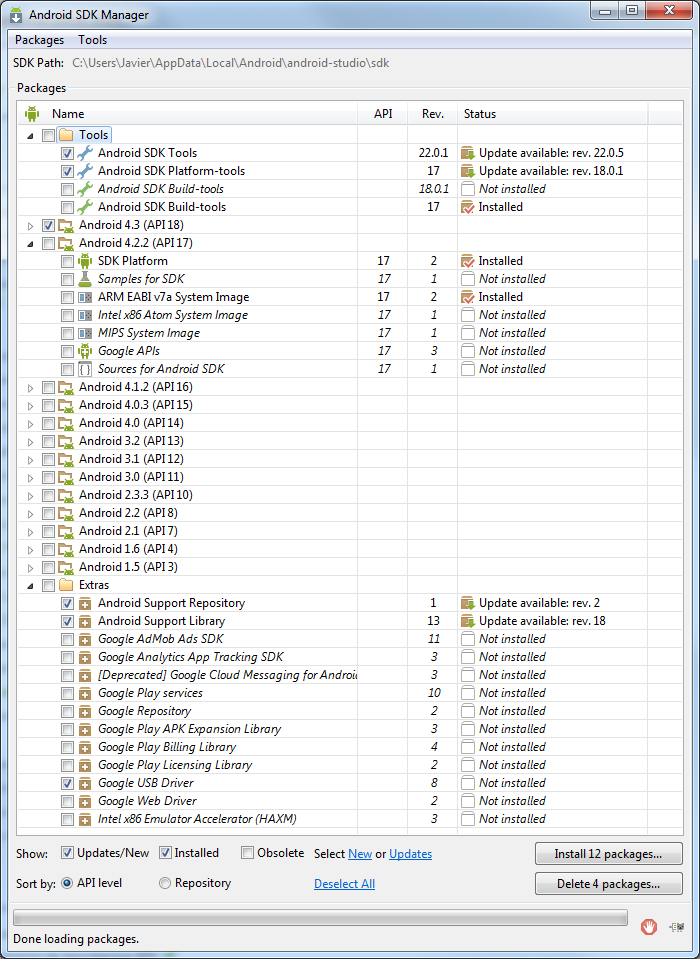Toggle the Updates/New show checkbox

tap(67, 853)
